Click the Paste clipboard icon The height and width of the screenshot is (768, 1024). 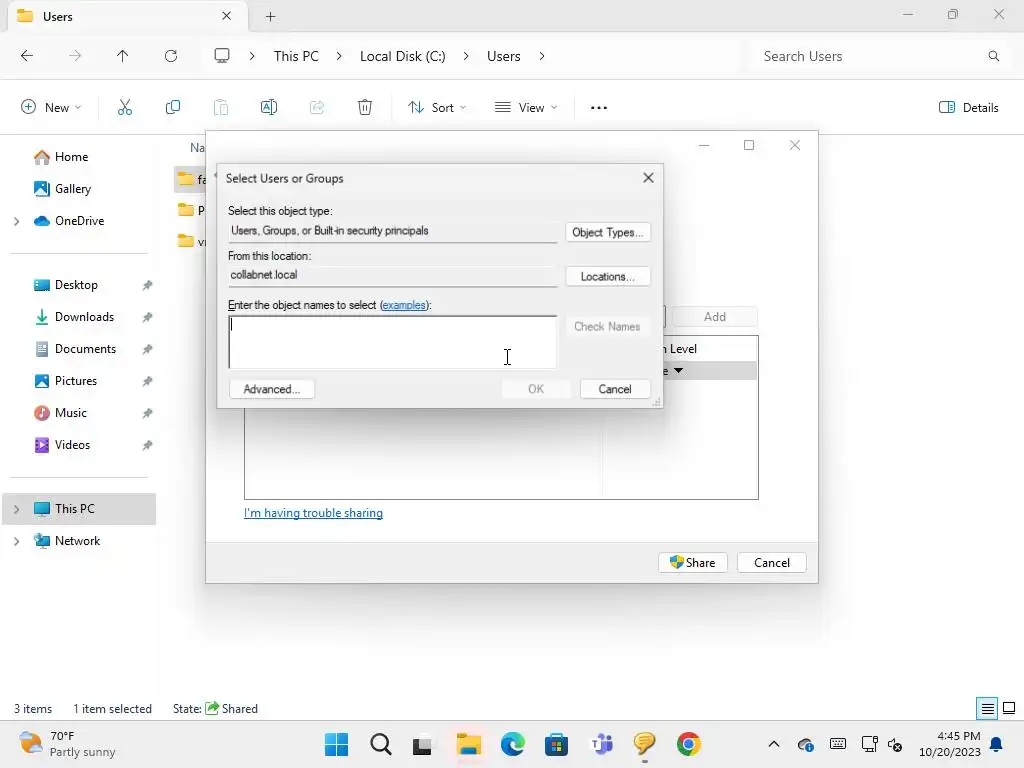pos(221,108)
